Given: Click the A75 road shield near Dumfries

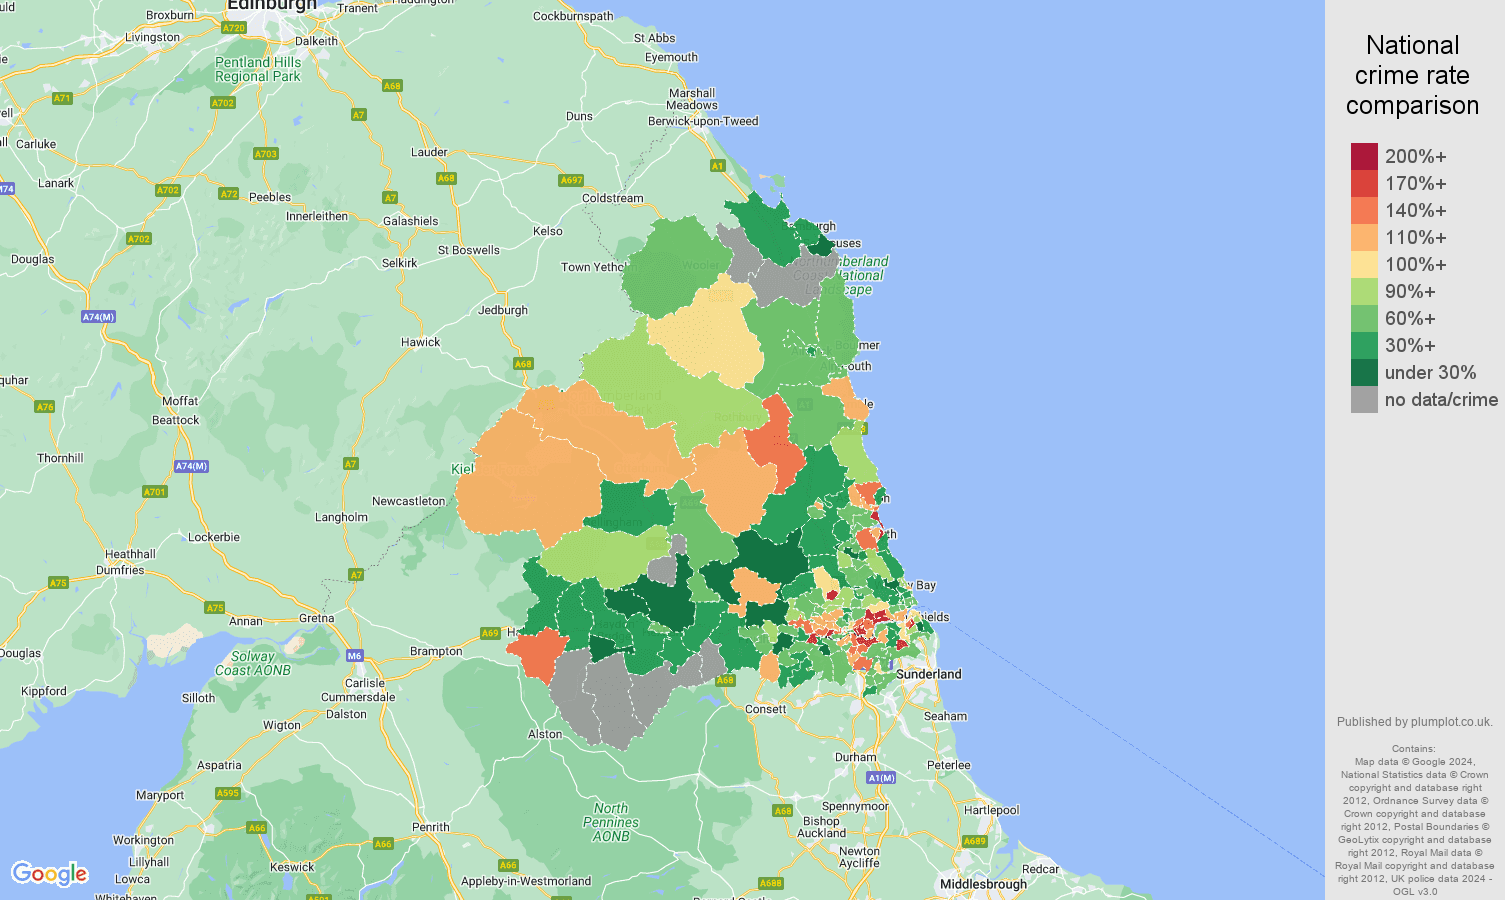Looking at the screenshot, I should click(x=58, y=583).
